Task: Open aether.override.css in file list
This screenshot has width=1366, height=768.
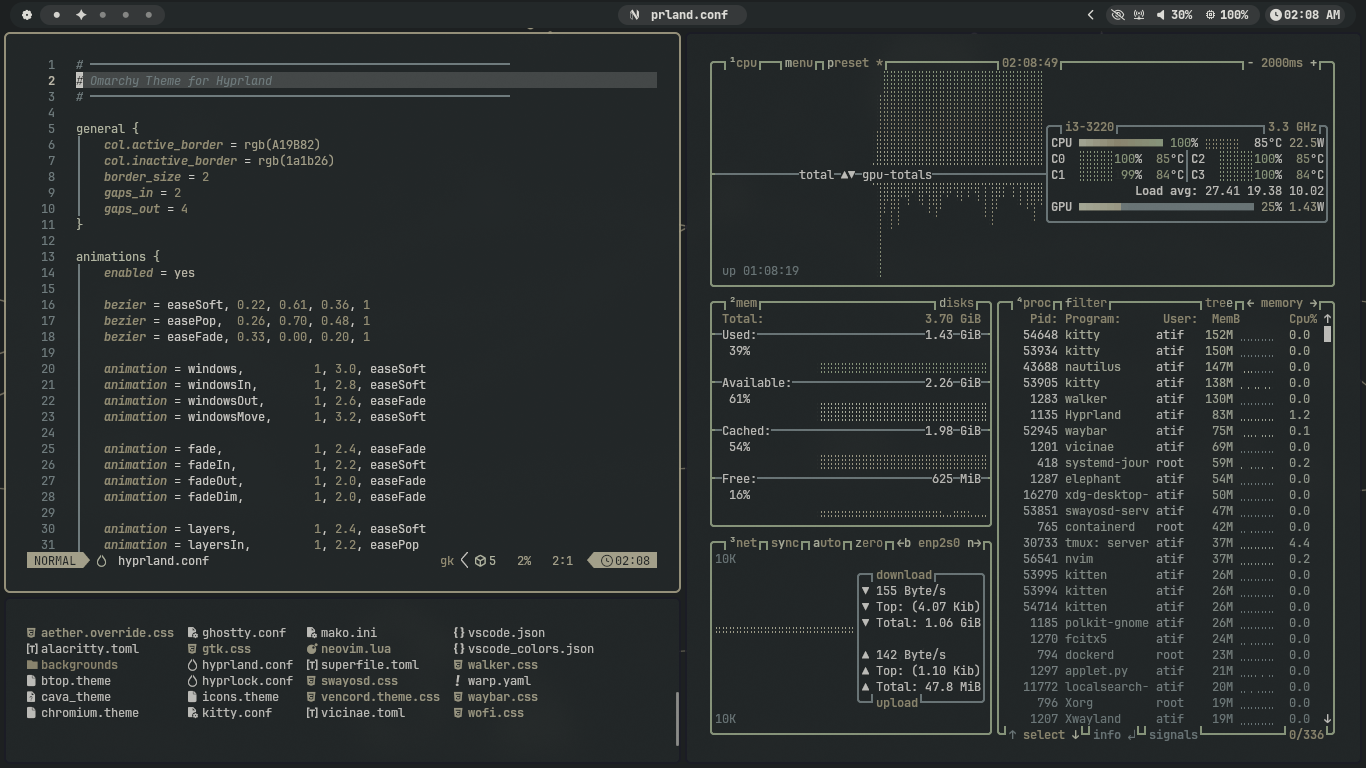Action: pyautogui.click(x=100, y=633)
